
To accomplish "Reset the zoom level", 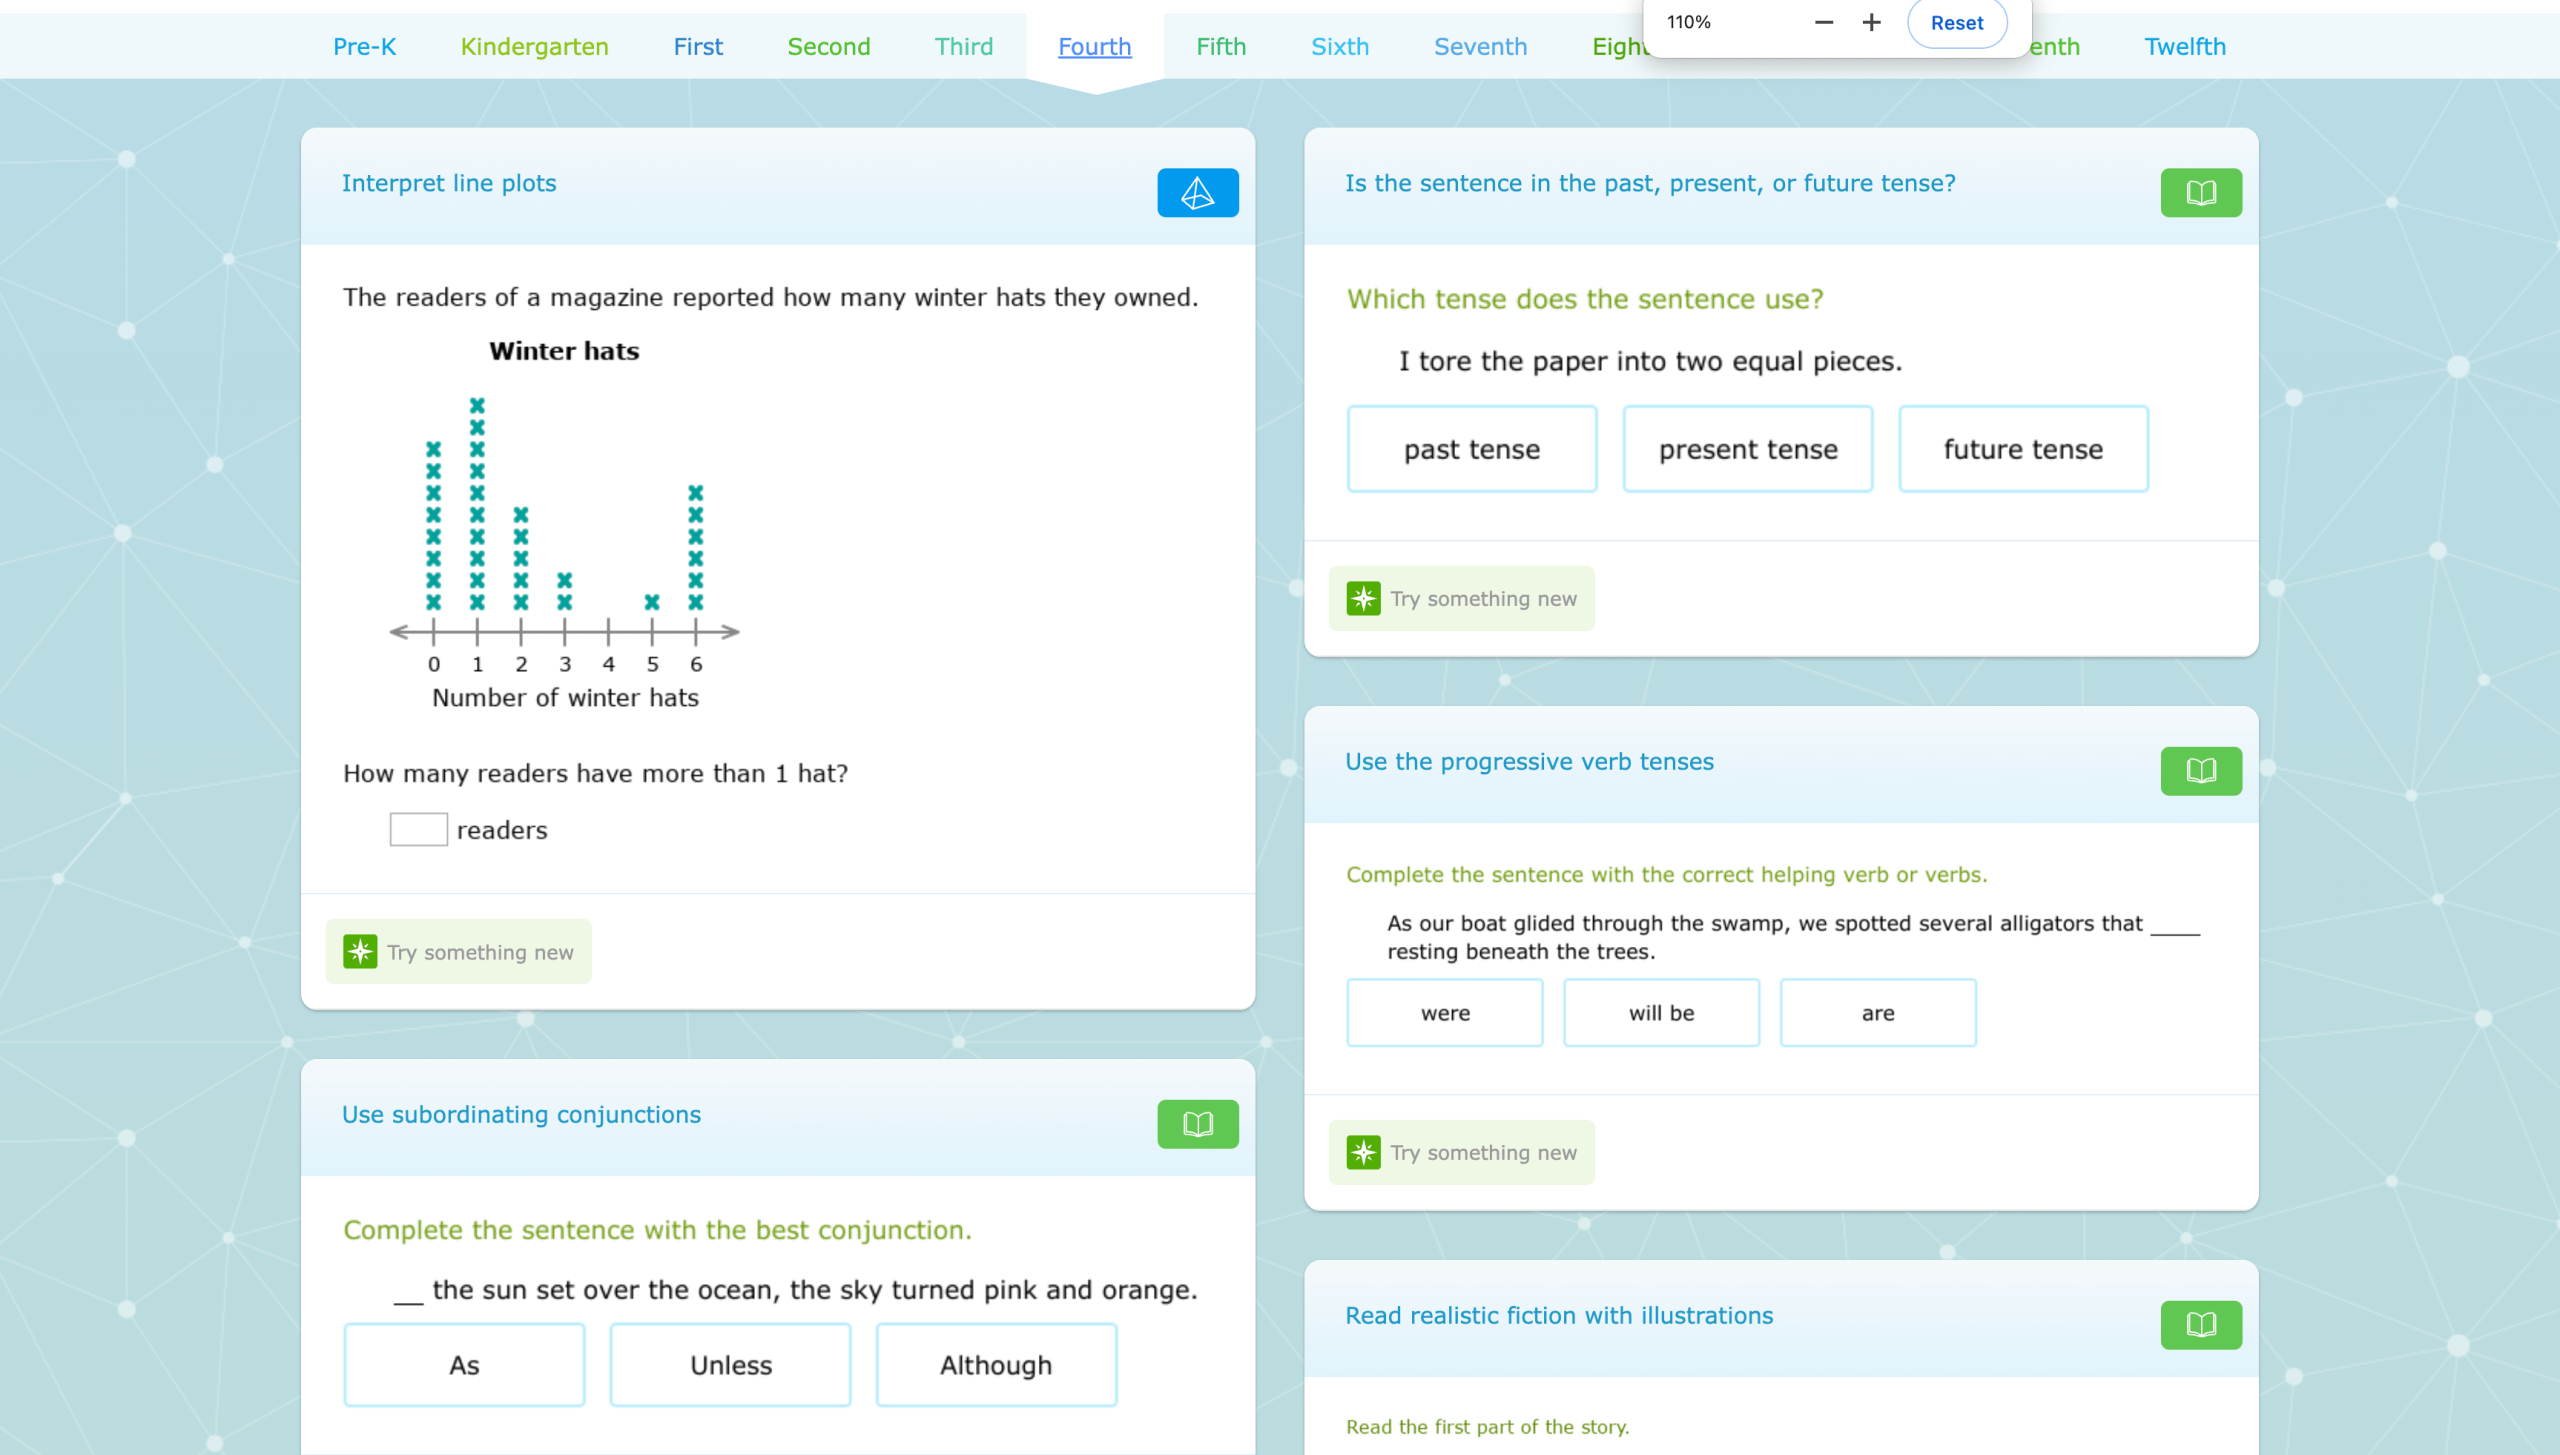I will pos(1956,23).
